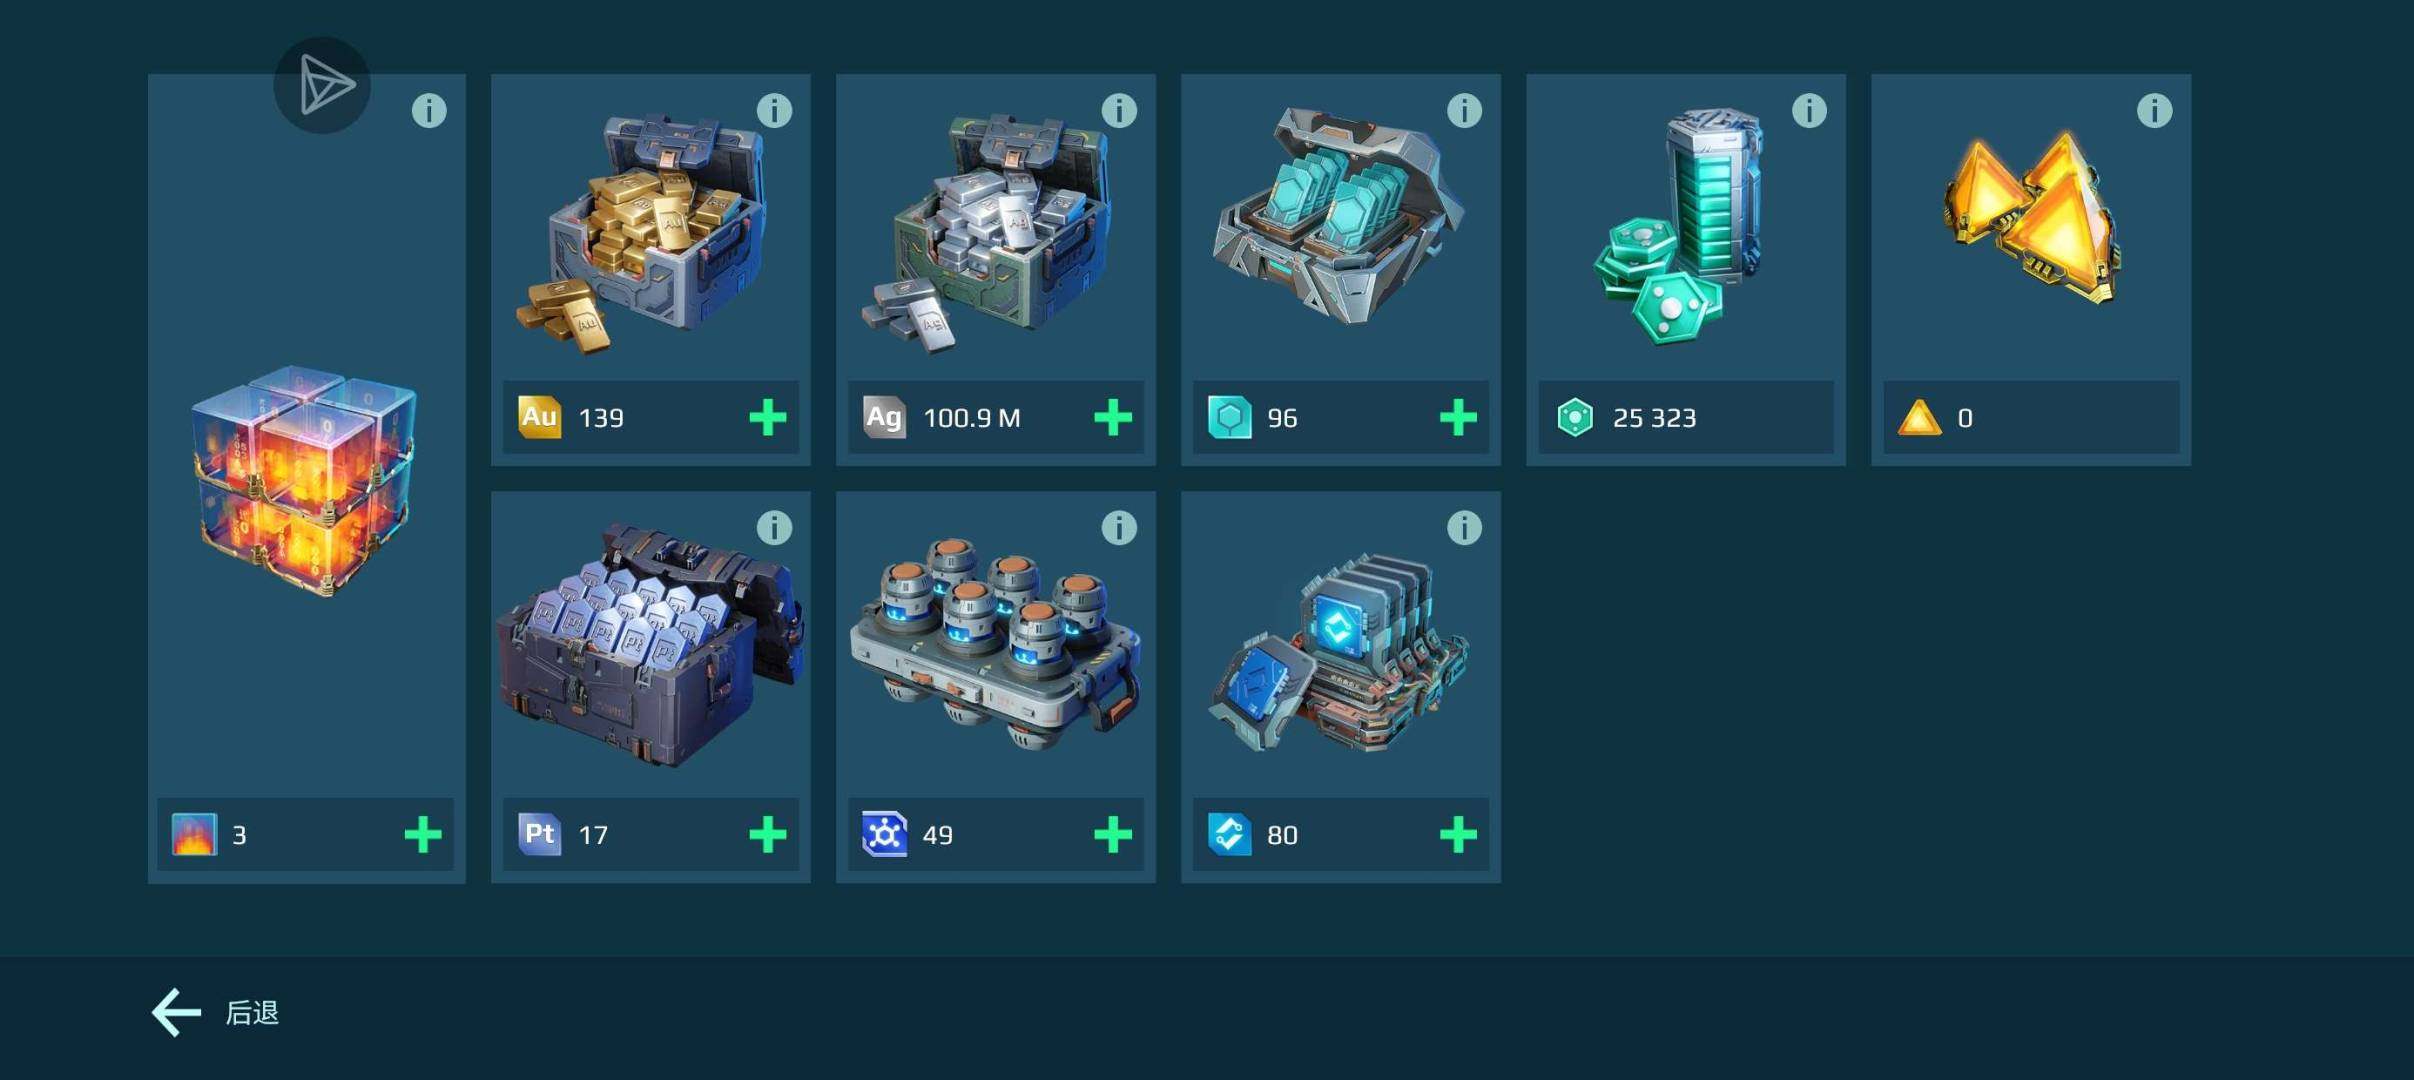Open info for the teal card container
This screenshot has height=1080, width=2414.
[1464, 110]
